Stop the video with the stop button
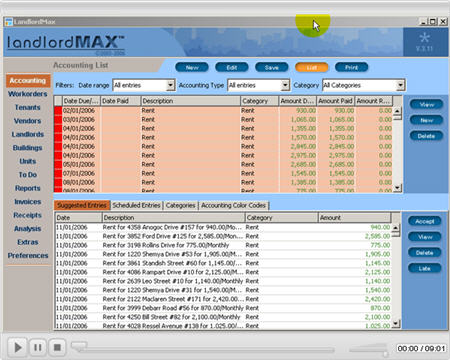Viewport: 450px width, 360px height. click(57, 348)
